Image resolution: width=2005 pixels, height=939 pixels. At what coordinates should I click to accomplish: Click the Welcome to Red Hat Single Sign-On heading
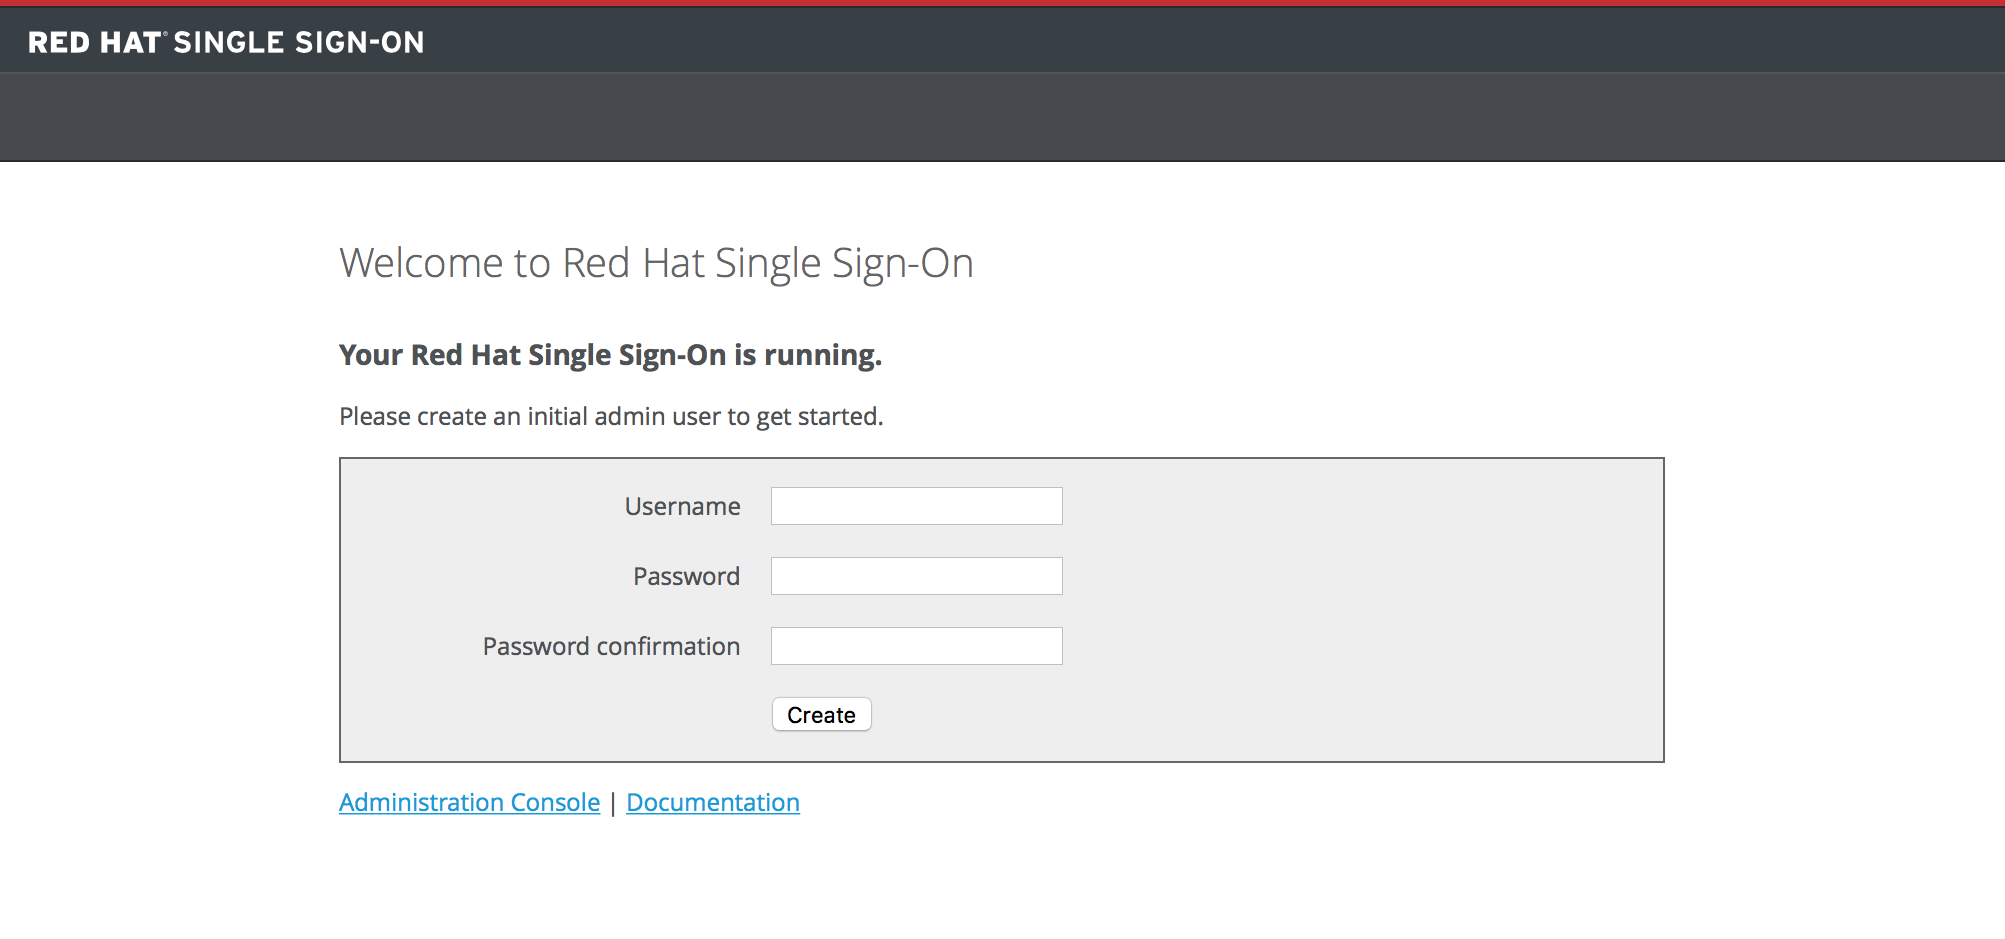coord(656,263)
